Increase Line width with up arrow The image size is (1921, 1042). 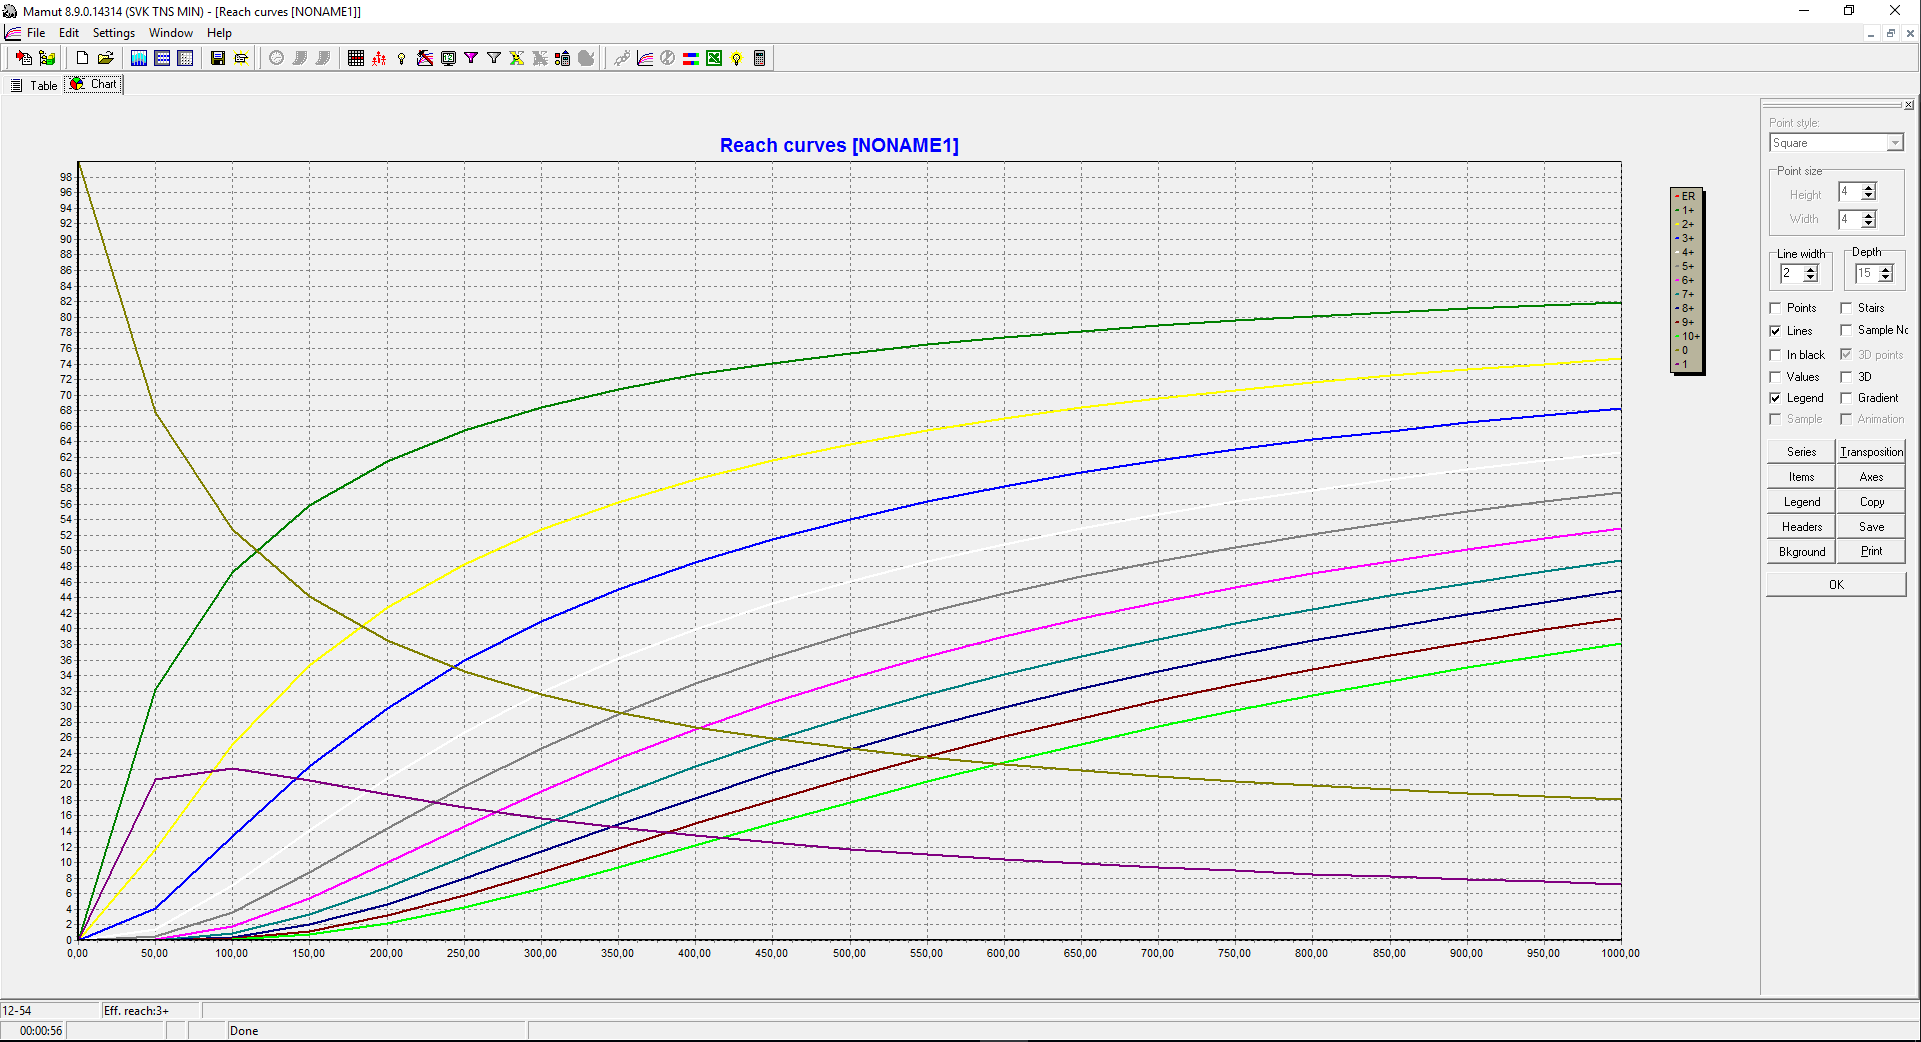[1810, 270]
